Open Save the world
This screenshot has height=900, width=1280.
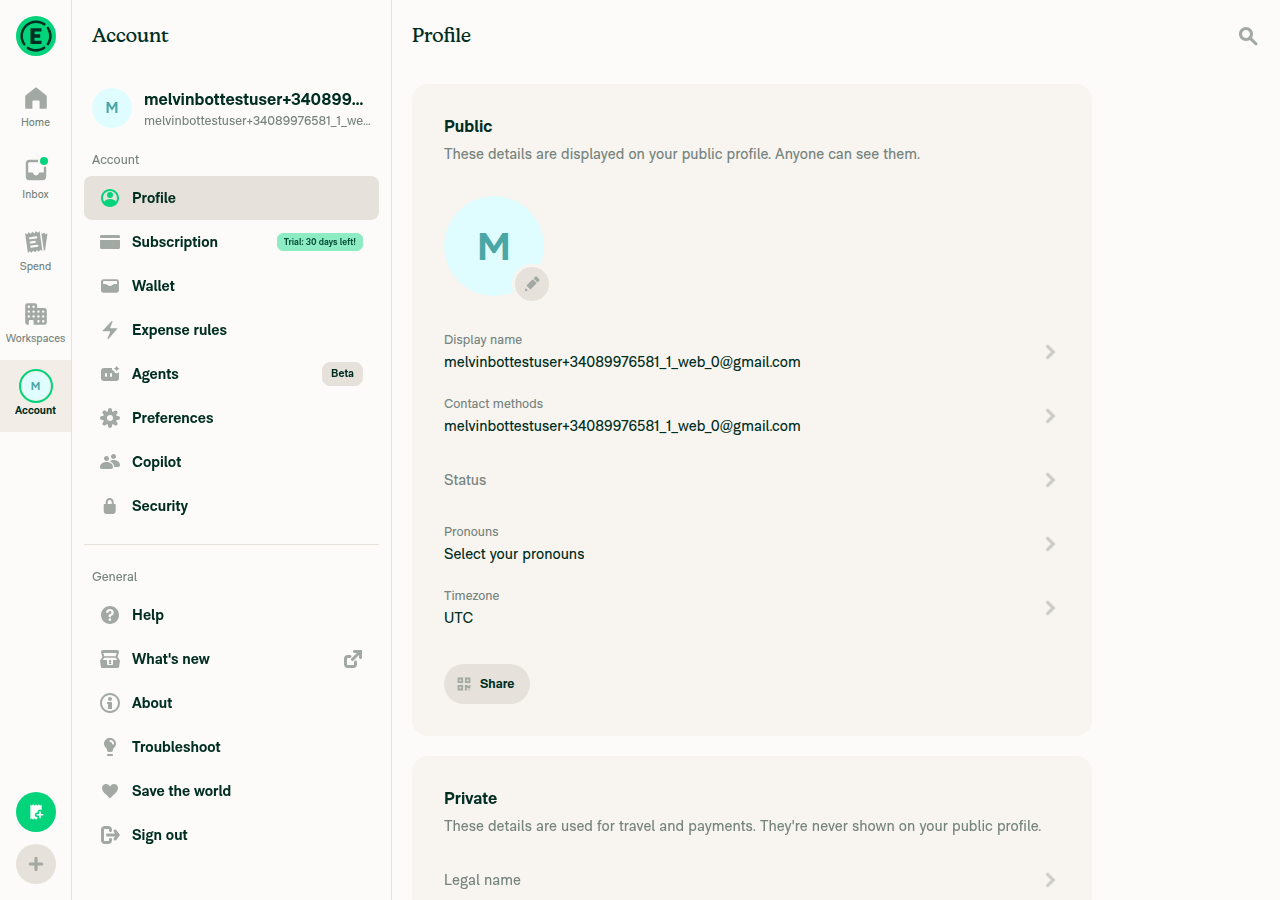(x=231, y=791)
